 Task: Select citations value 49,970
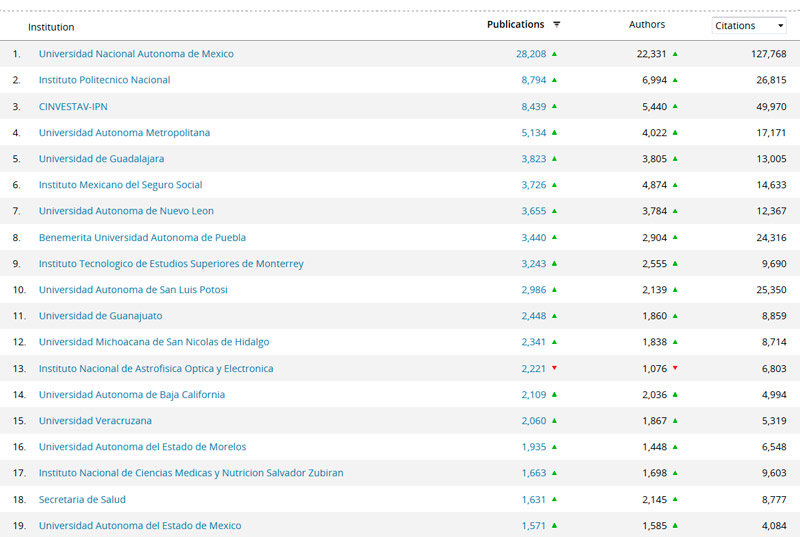click(771, 107)
